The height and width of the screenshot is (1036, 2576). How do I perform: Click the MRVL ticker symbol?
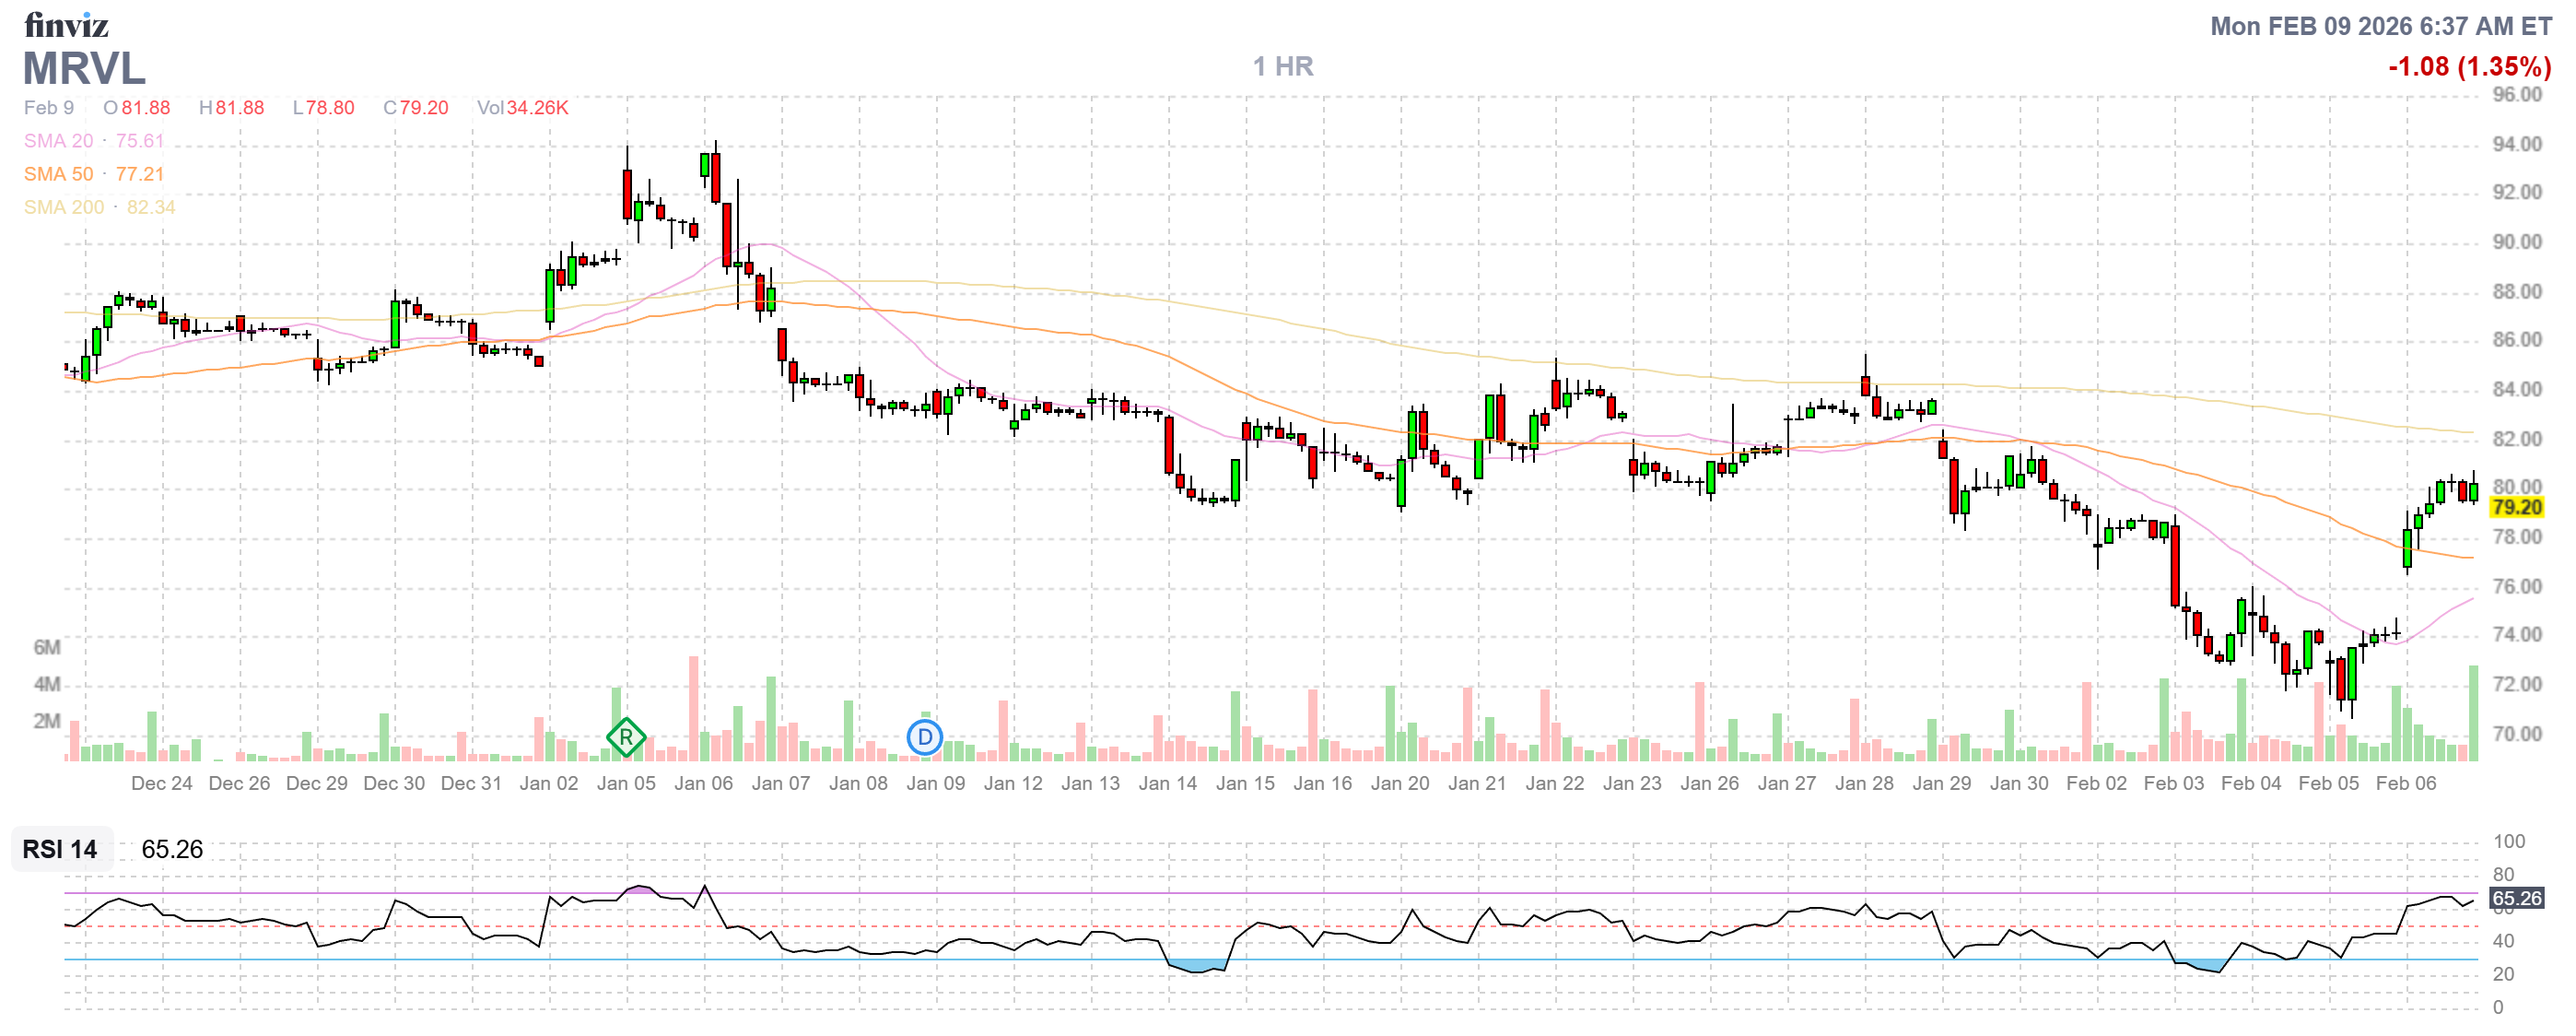click(84, 69)
